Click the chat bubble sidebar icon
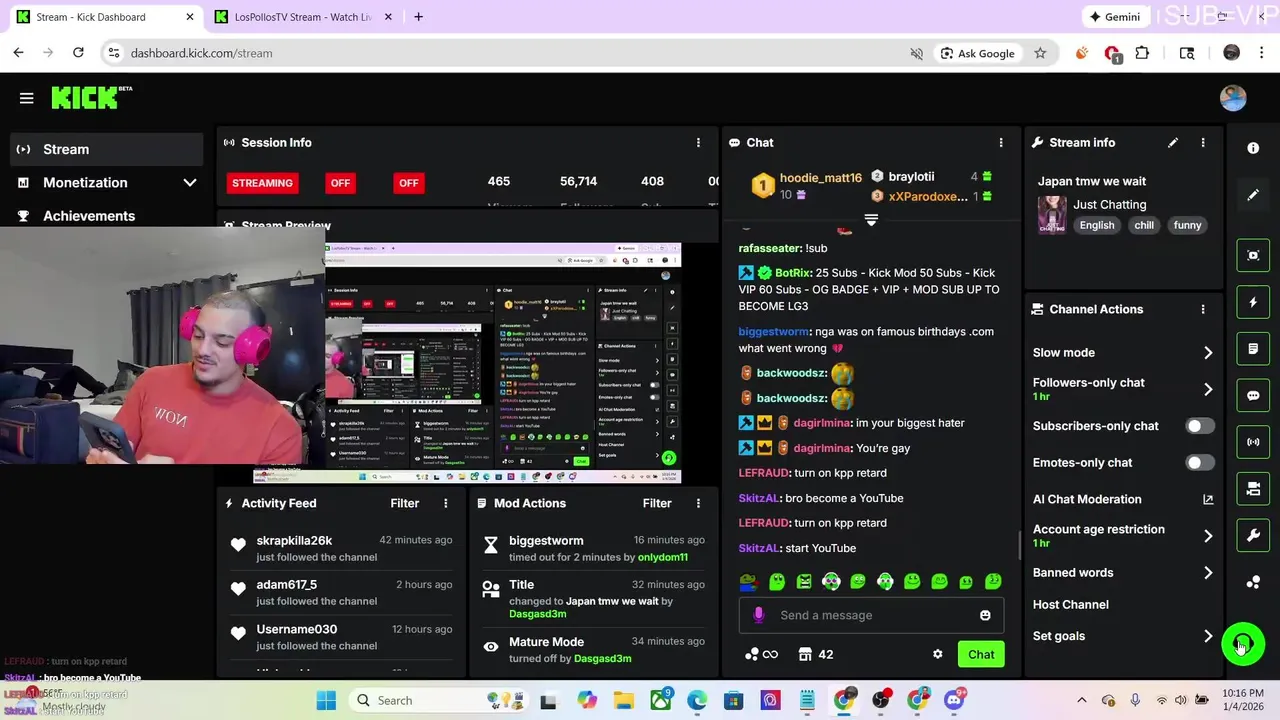 click(1253, 395)
